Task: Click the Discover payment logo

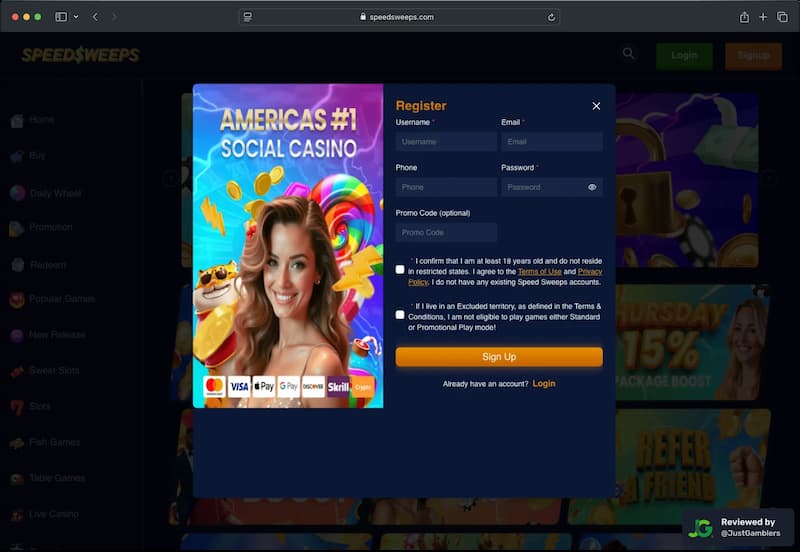Action: click(x=313, y=387)
